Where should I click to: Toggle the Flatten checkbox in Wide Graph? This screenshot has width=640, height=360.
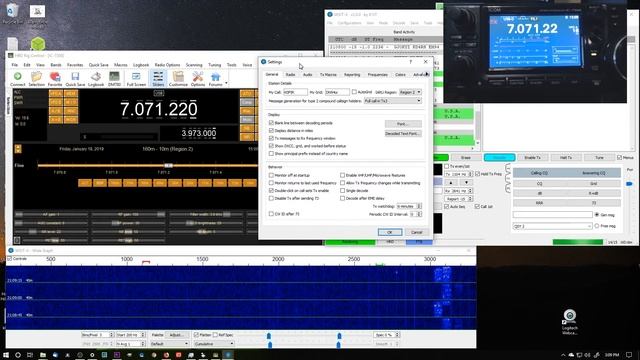click(196, 335)
